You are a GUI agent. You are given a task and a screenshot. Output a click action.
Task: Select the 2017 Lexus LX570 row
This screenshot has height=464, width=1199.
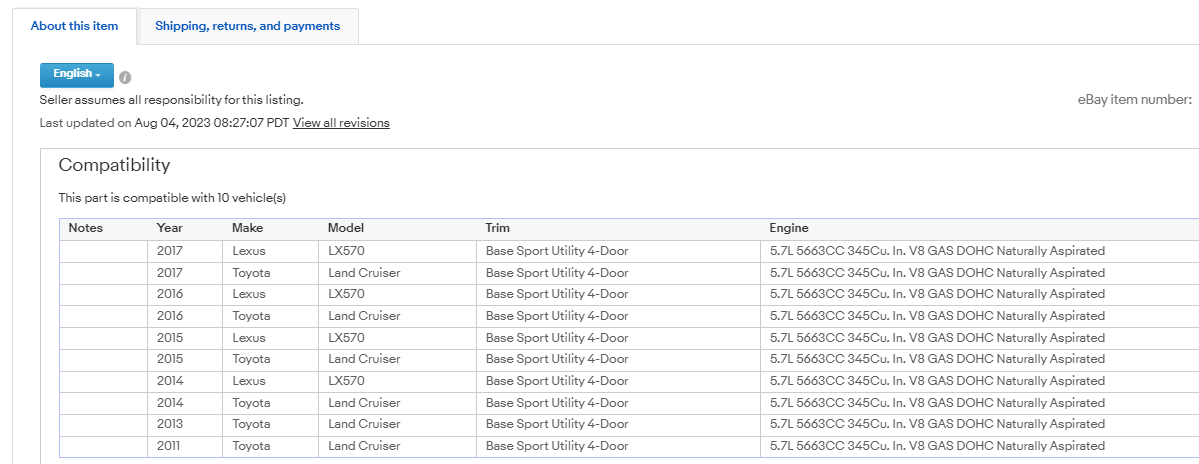tap(629, 251)
